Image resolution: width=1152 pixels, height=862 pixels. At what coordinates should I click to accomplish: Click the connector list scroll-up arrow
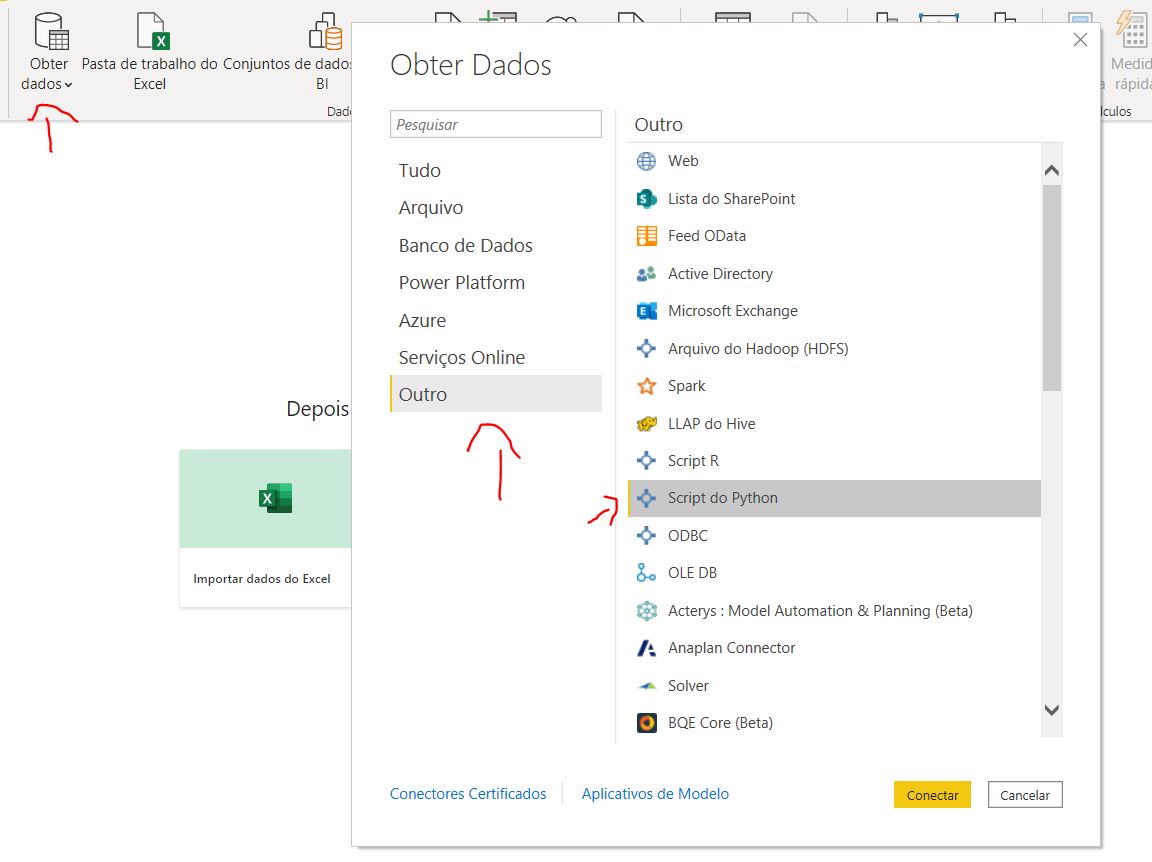(x=1052, y=170)
